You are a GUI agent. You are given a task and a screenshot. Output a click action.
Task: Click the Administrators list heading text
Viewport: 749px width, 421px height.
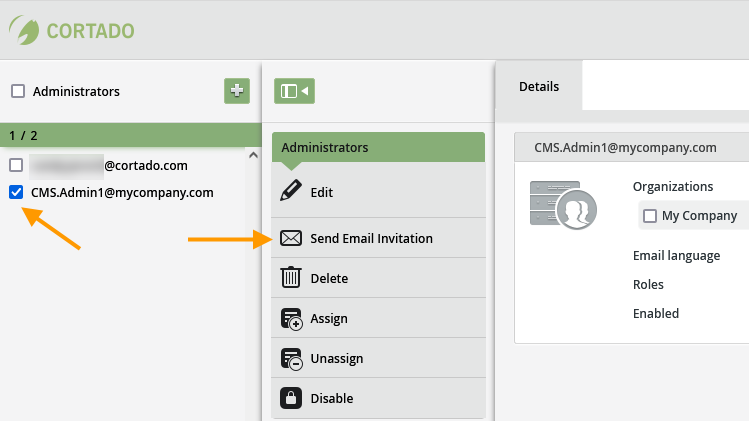(x=76, y=91)
